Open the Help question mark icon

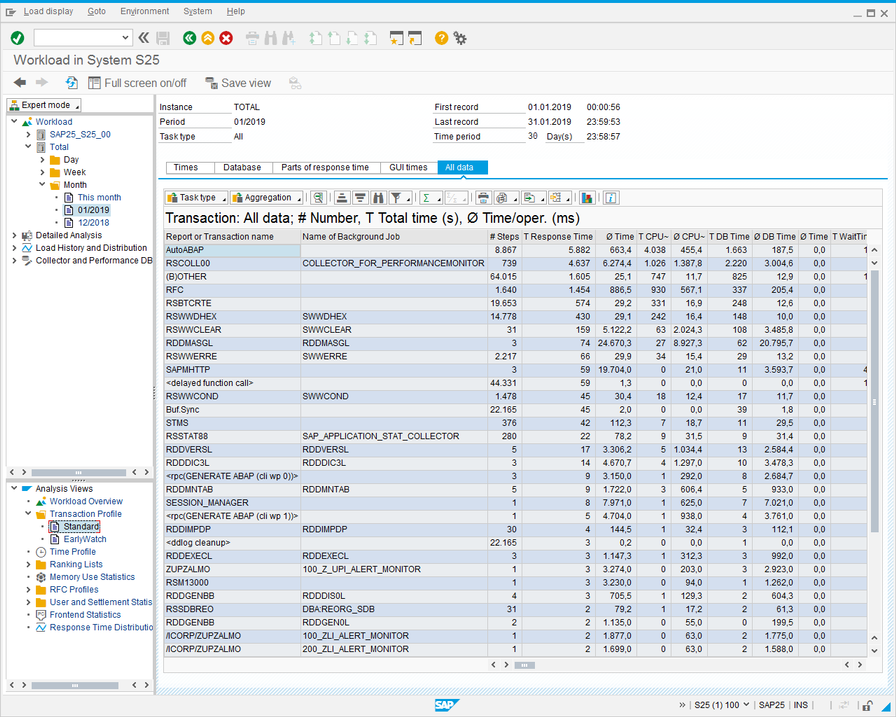[439, 38]
